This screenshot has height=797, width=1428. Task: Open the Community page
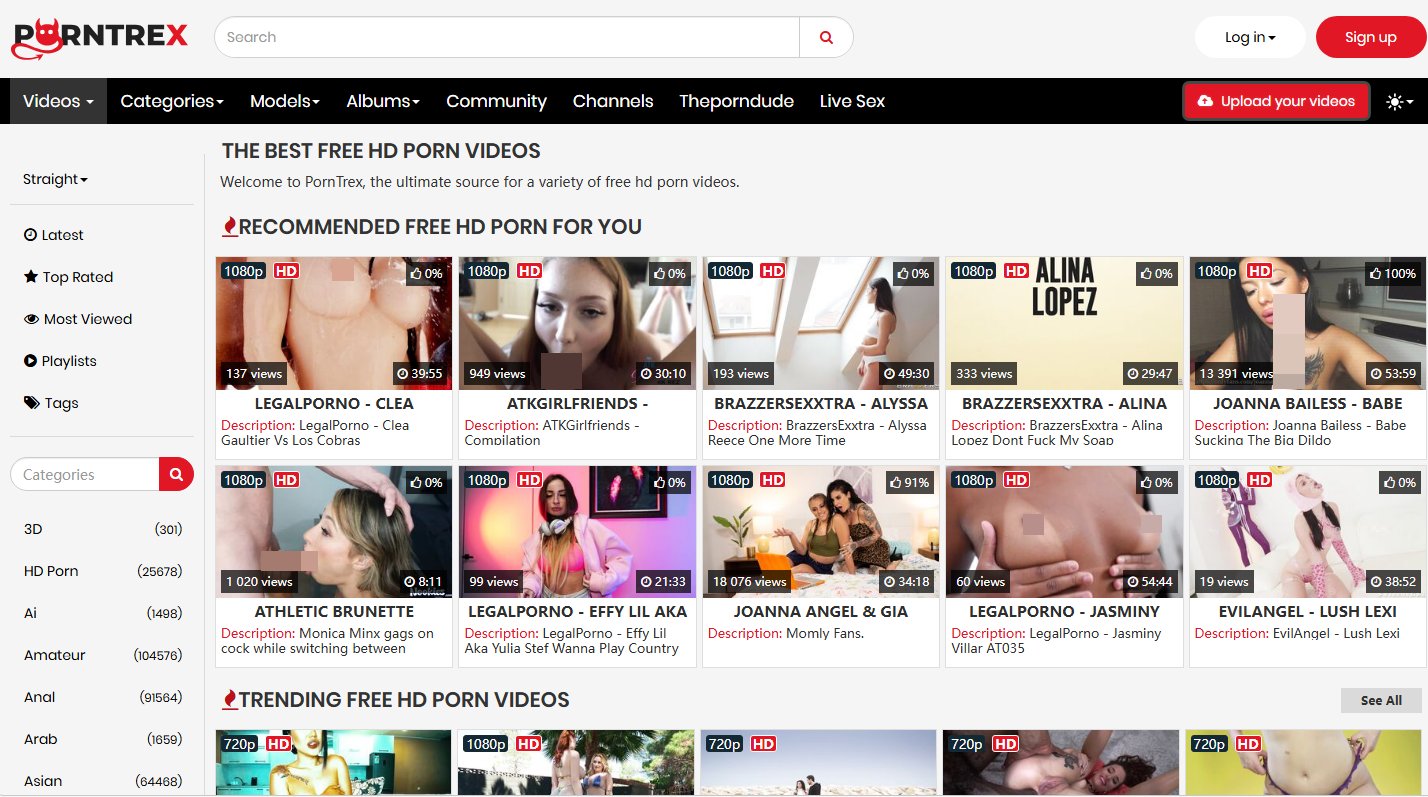coord(496,101)
